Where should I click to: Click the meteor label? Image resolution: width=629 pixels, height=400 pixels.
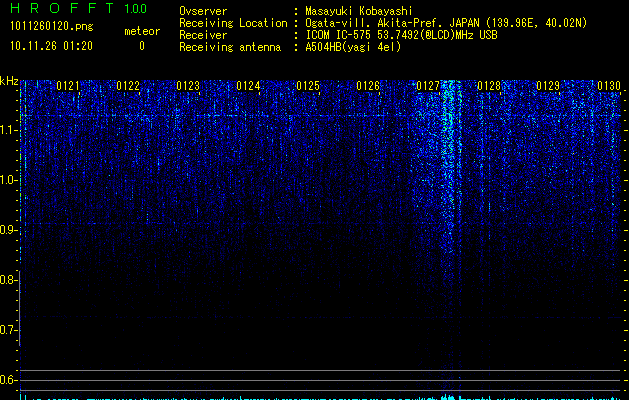click(x=142, y=31)
